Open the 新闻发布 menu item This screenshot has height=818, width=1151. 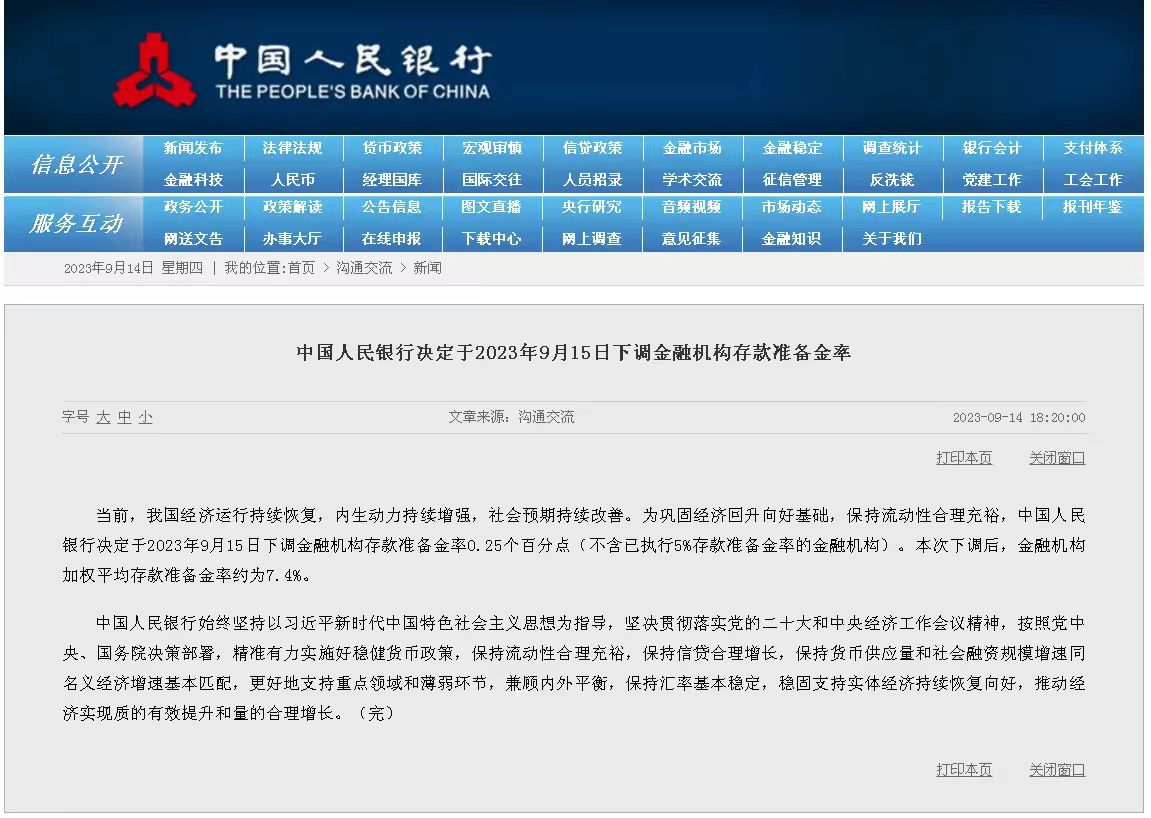pyautogui.click(x=193, y=148)
